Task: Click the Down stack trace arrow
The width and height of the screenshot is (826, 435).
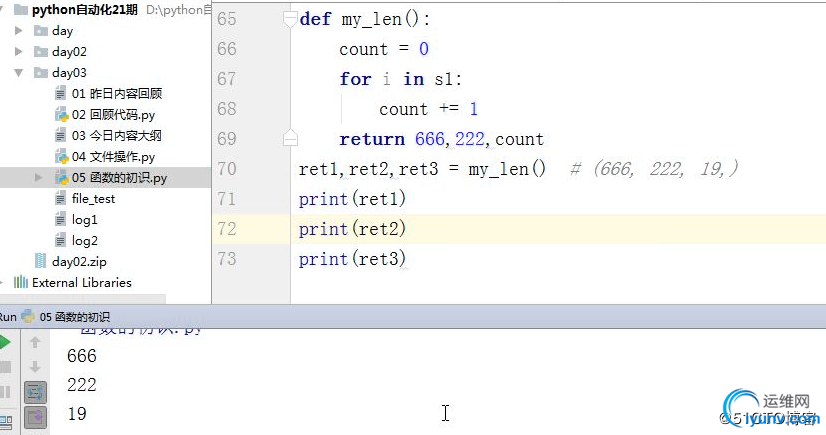Action: [35, 367]
